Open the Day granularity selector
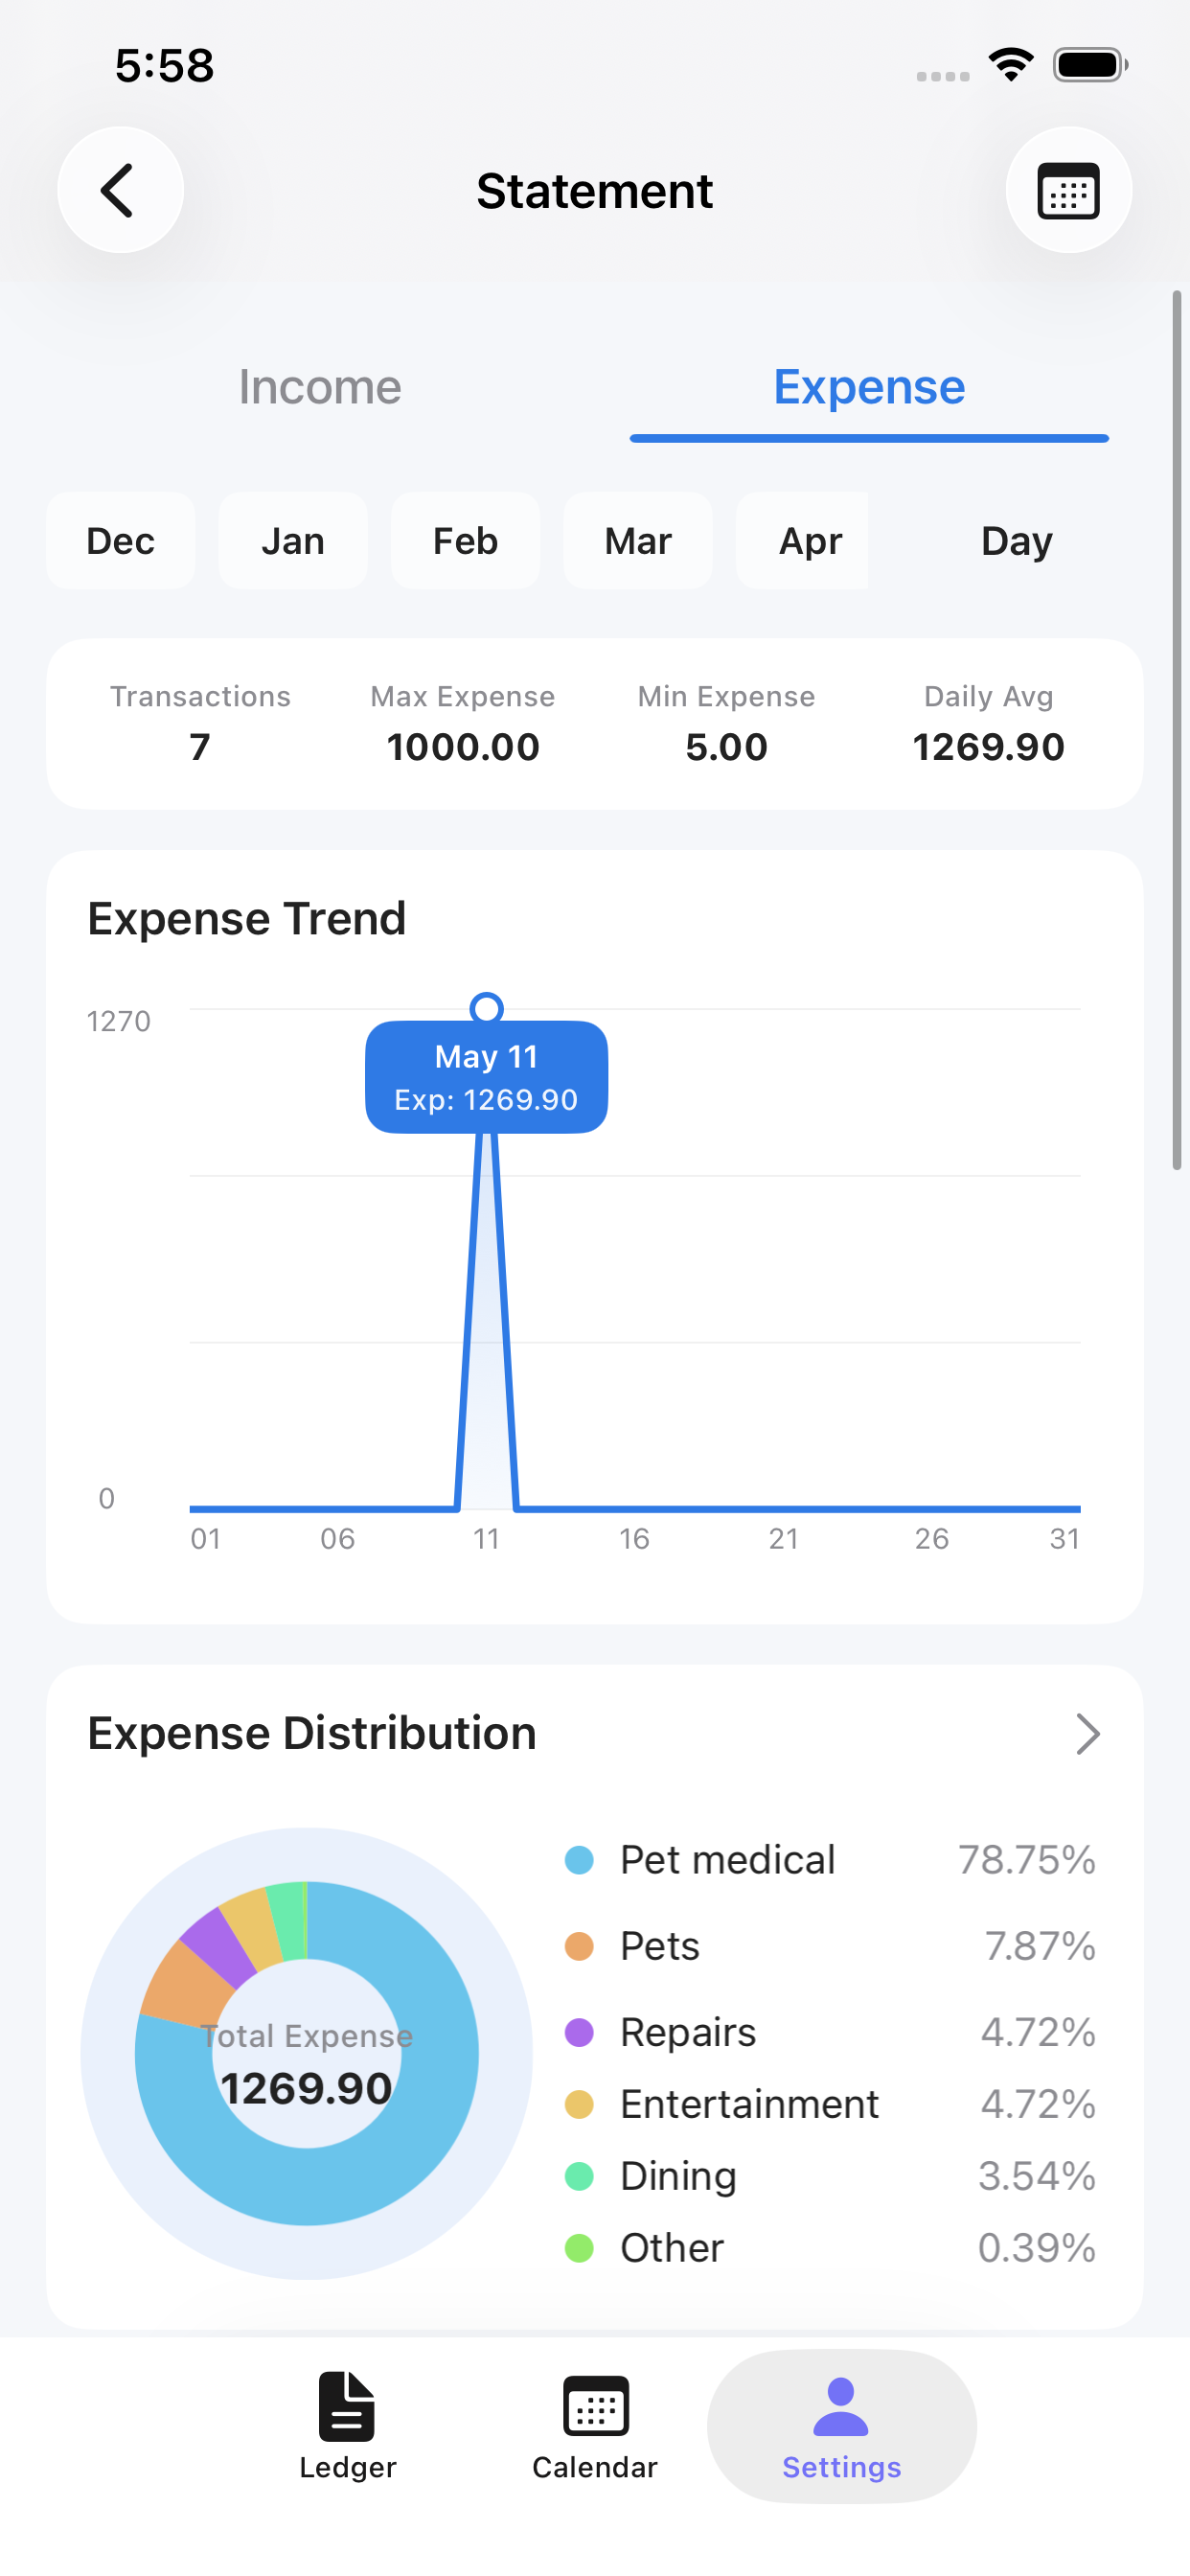Viewport: 1190px width, 2576px height. tap(1016, 541)
